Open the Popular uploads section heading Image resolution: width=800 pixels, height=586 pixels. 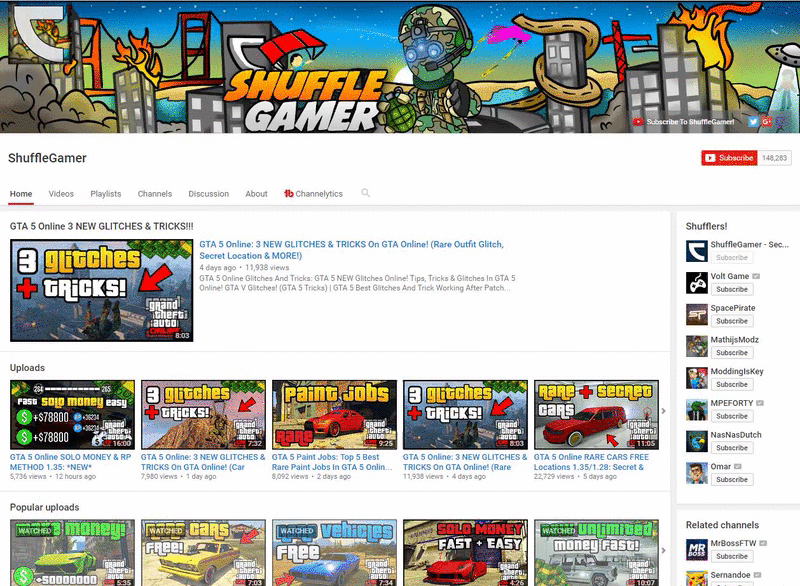click(44, 507)
